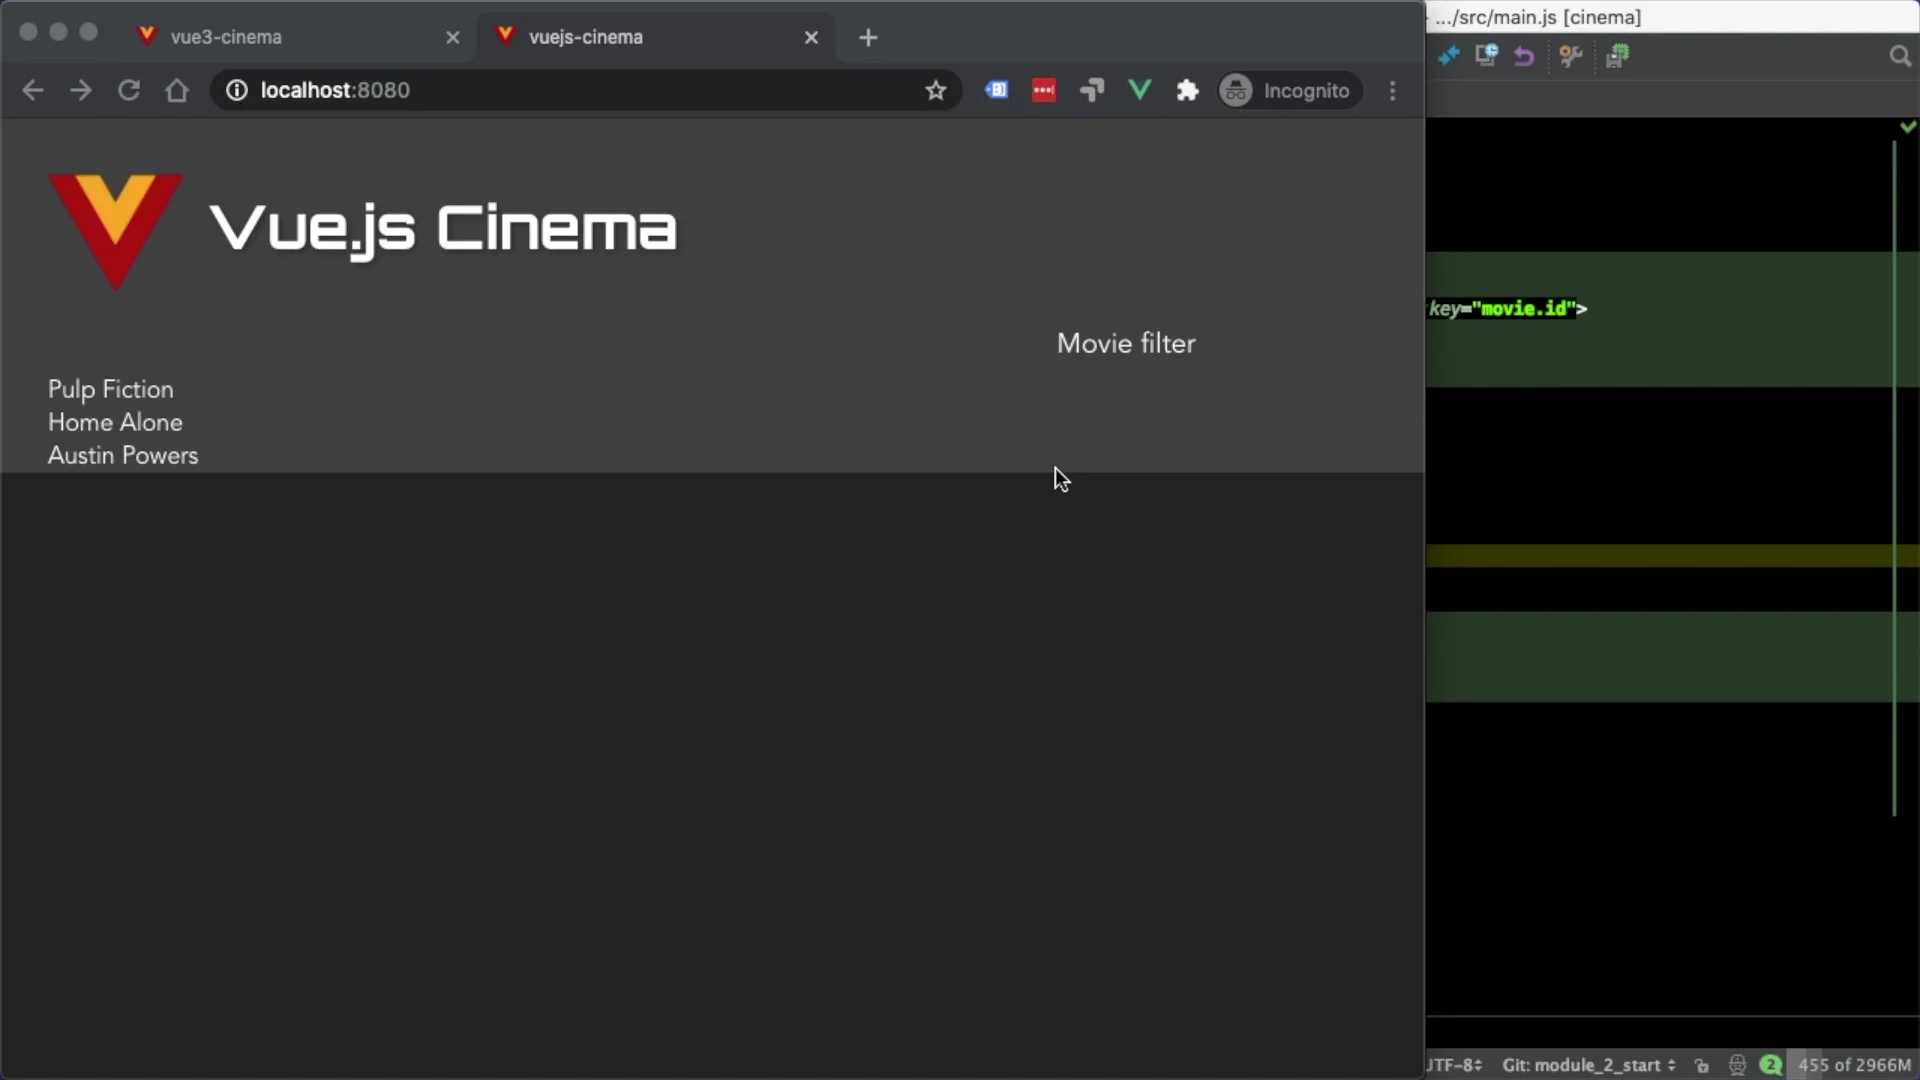Toggle read-only lock in status bar
This screenshot has width=1920, height=1080.
1702,1065
